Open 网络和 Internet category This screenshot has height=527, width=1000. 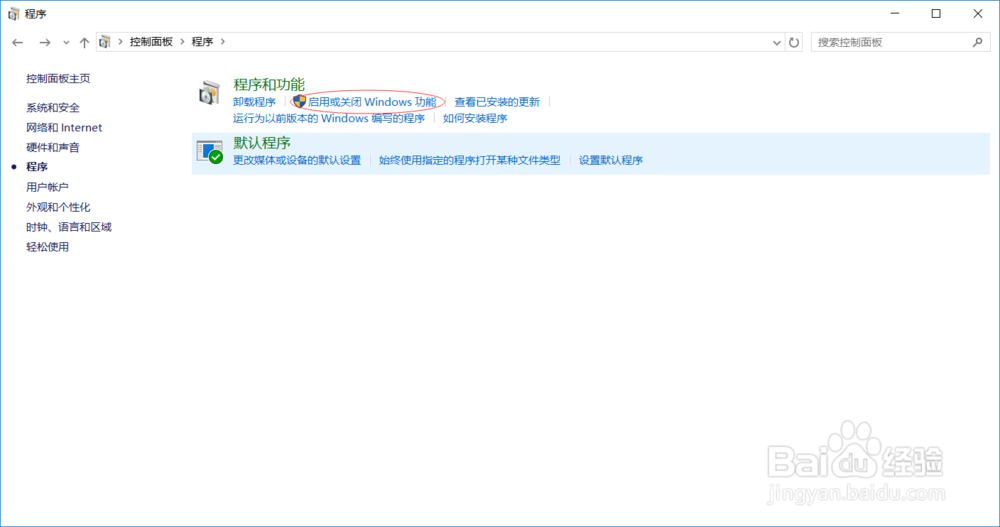point(64,128)
